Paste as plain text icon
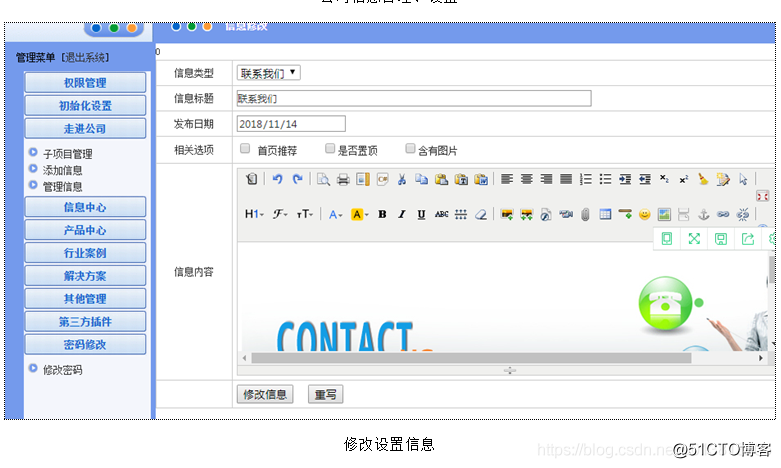781x468 pixels. coord(461,179)
